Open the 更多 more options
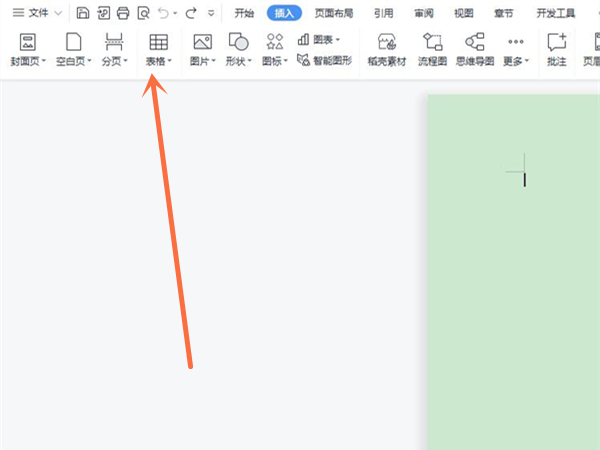 516,50
